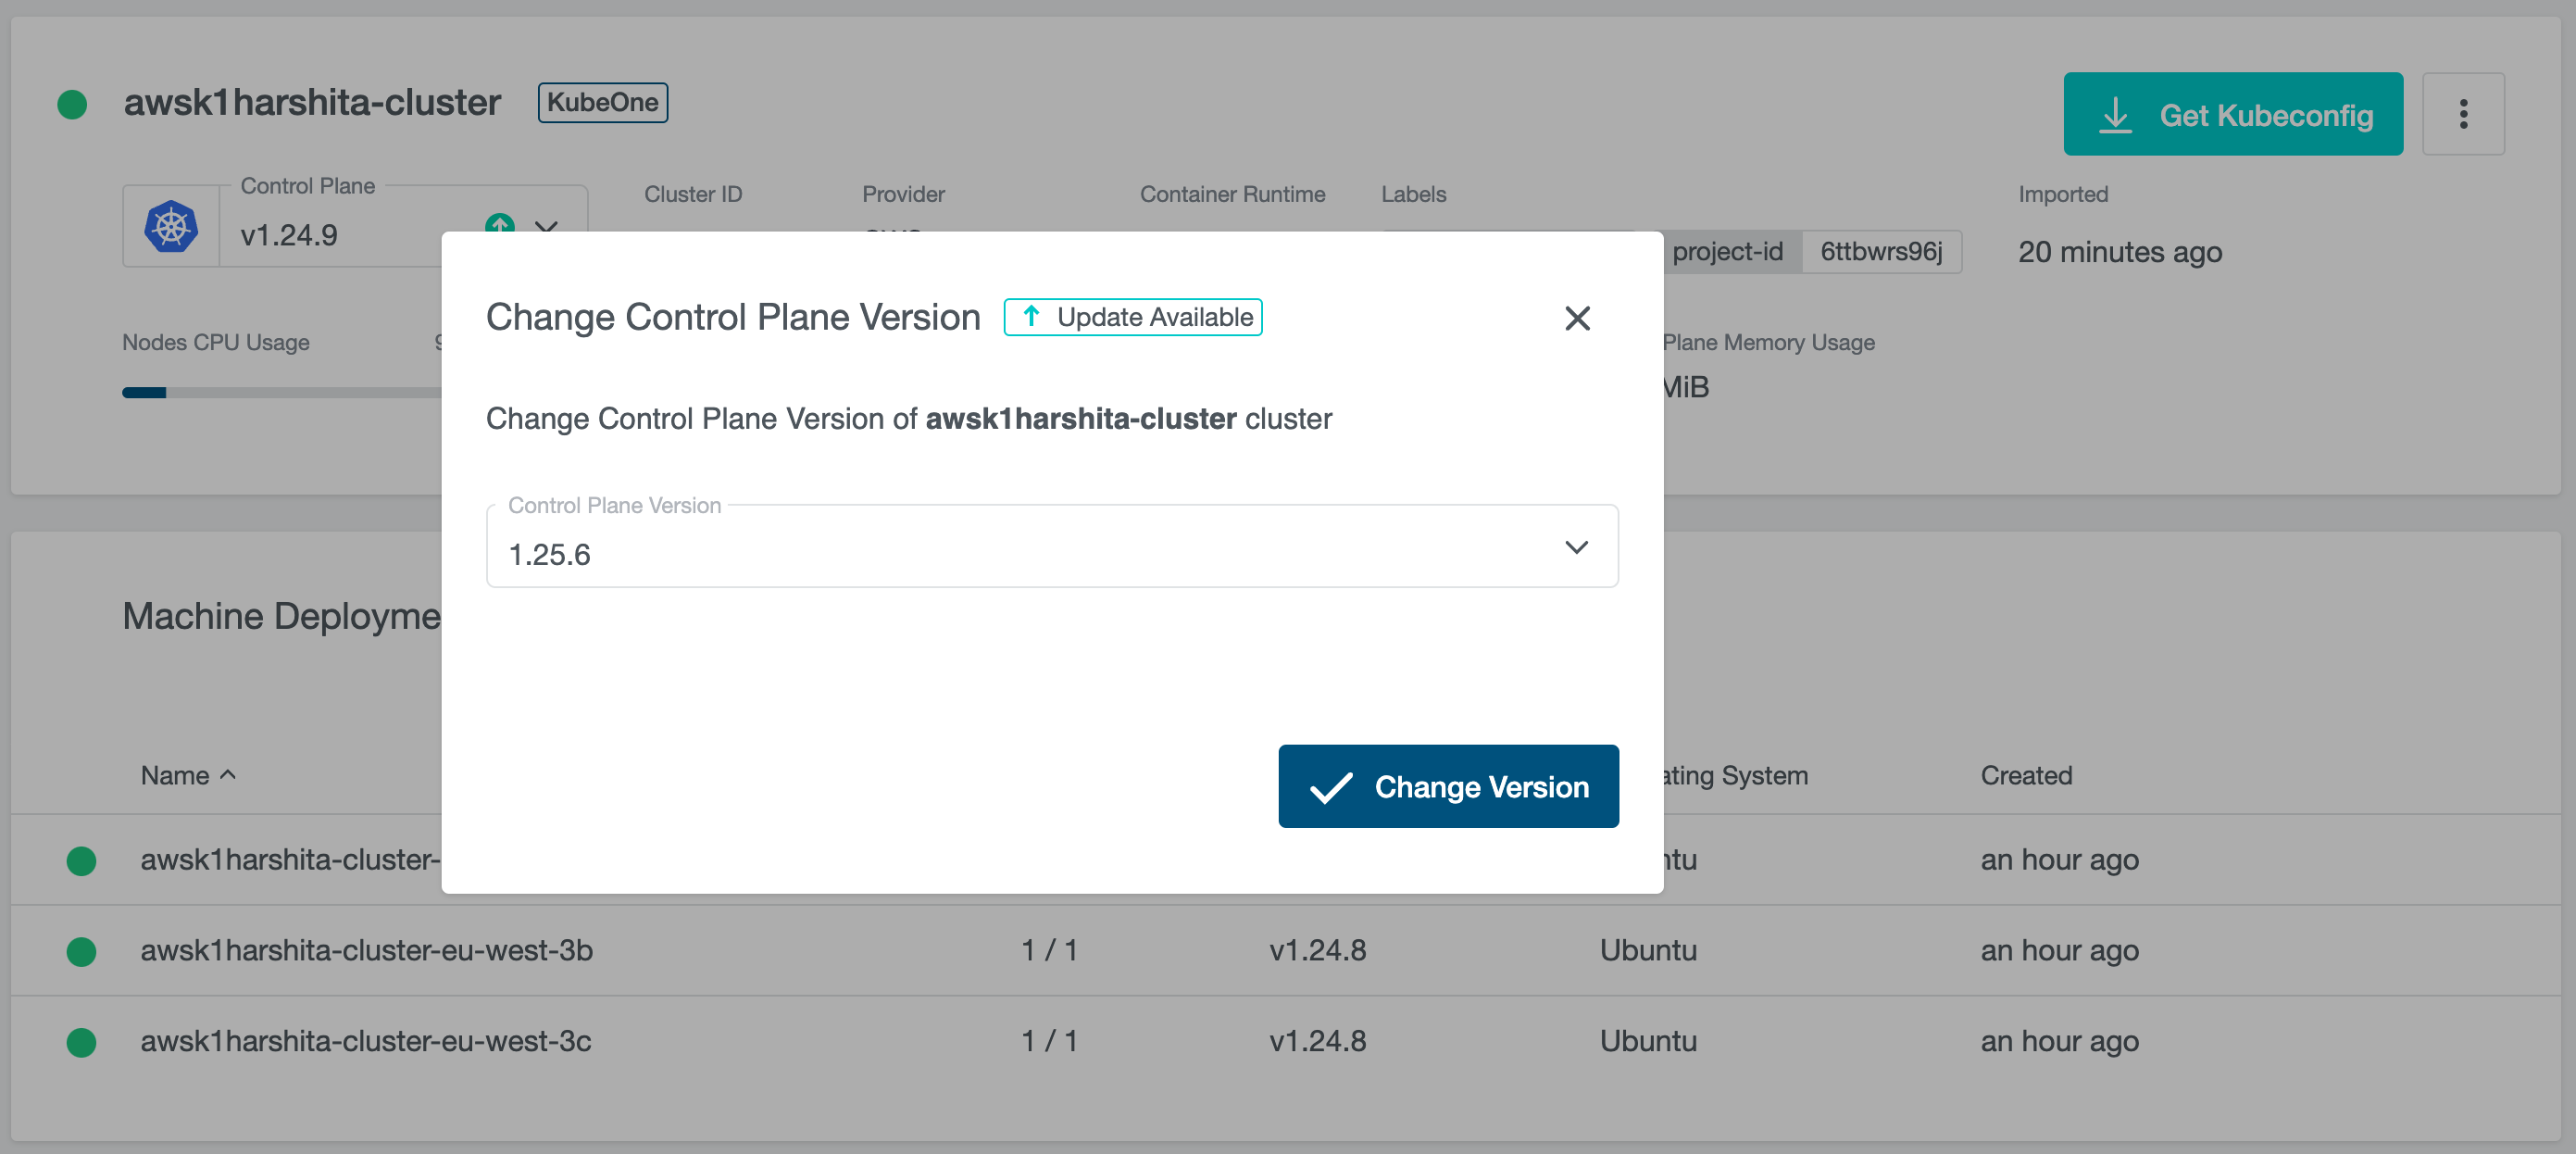
Task: Click the Update Available badge
Action: click(x=1132, y=317)
